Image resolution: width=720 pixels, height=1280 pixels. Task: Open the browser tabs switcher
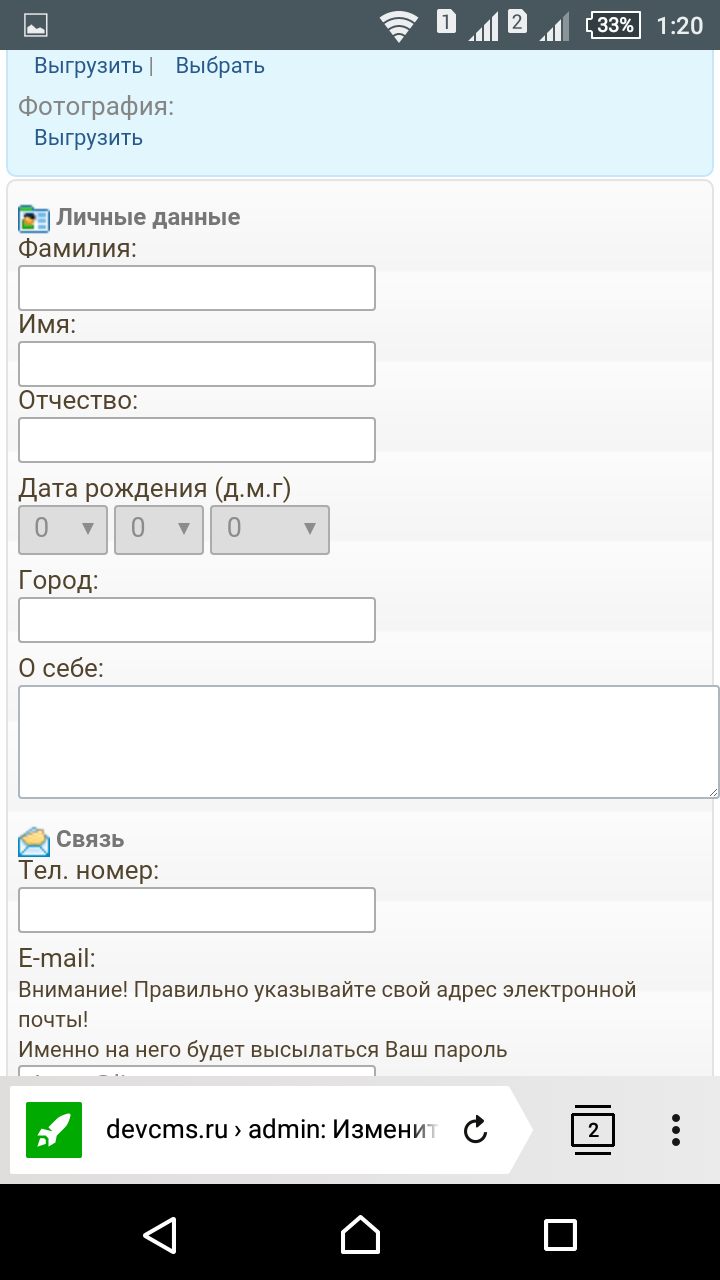click(x=593, y=1130)
